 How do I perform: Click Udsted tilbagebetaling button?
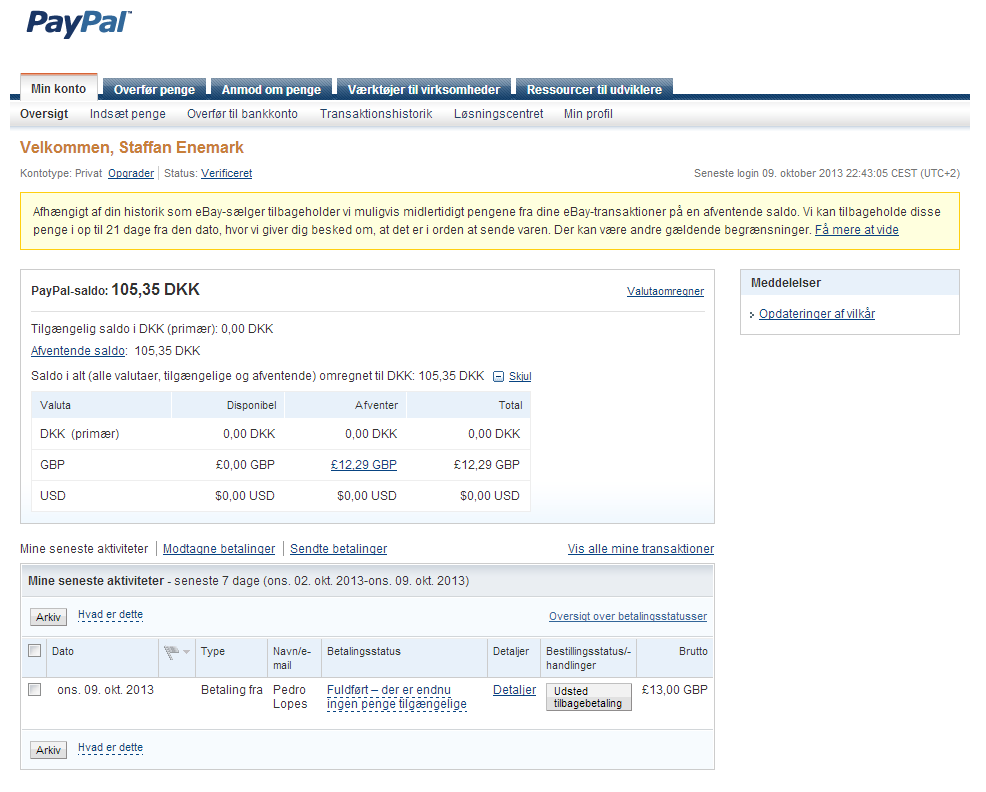(x=589, y=697)
